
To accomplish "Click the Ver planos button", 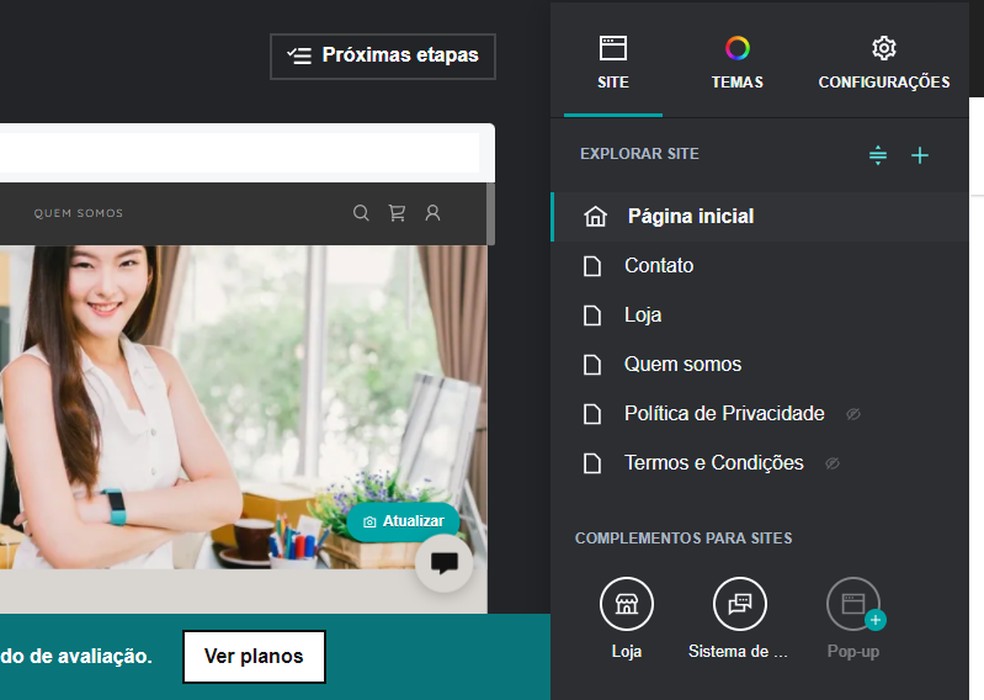I will pos(254,656).
